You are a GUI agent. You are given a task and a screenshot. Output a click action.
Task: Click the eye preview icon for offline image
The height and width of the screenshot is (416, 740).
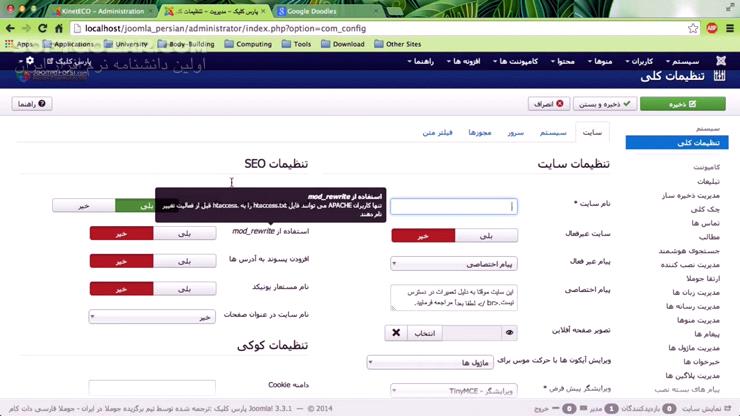509,333
